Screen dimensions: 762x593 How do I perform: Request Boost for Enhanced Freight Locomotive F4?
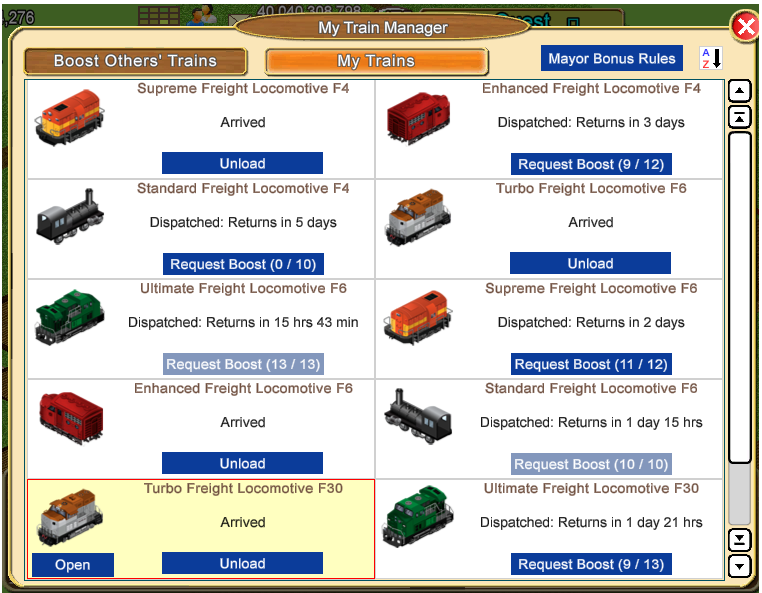(591, 164)
